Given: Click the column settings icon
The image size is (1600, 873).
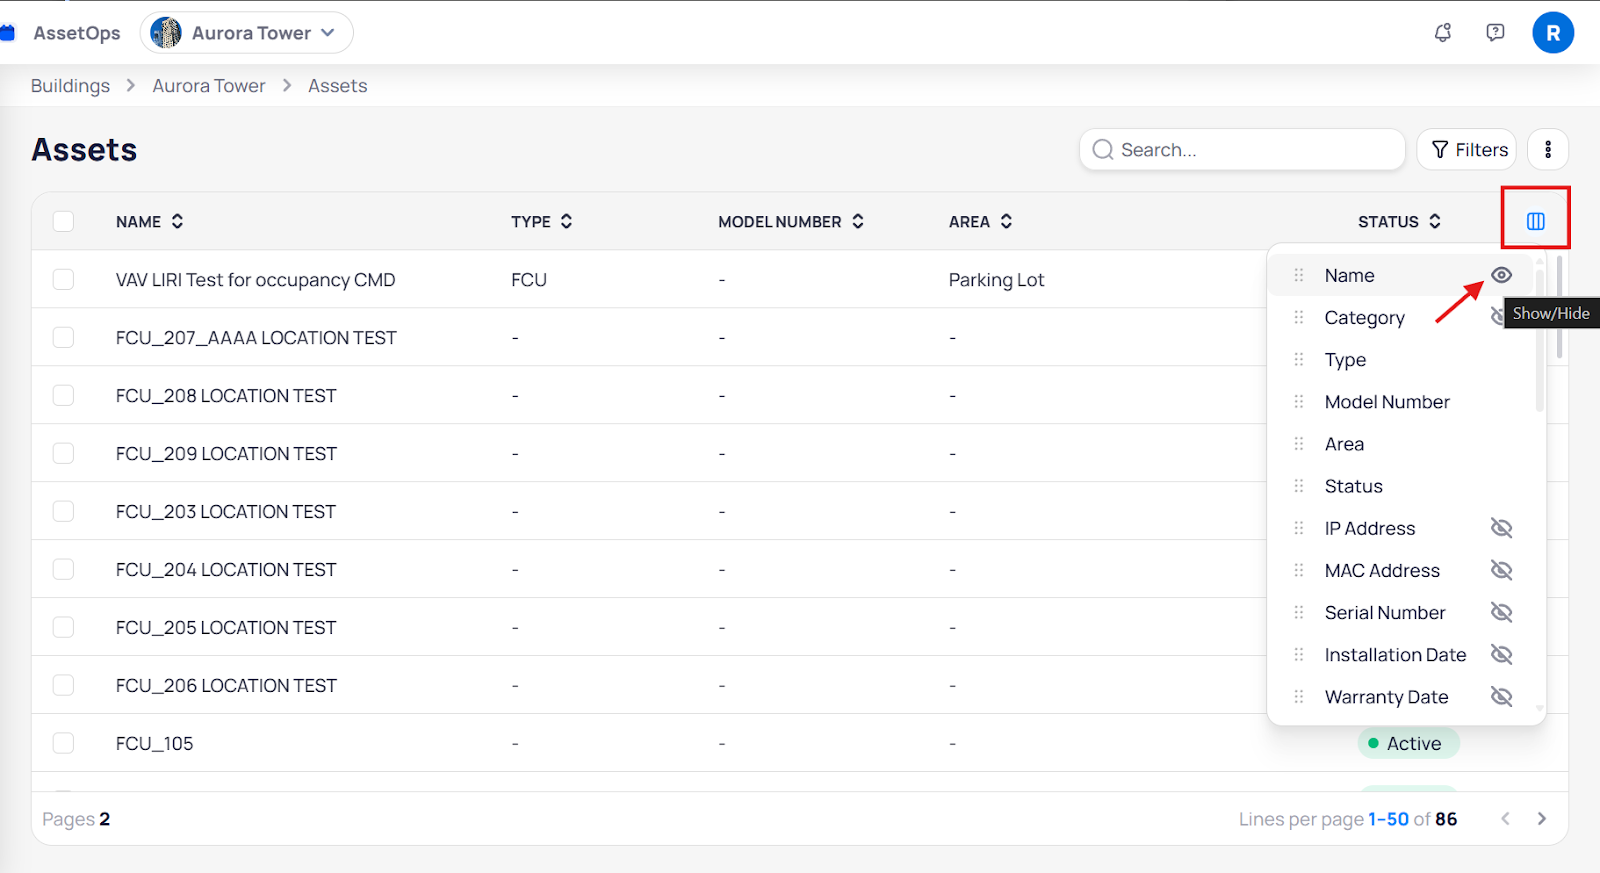Looking at the screenshot, I should pos(1535,221).
